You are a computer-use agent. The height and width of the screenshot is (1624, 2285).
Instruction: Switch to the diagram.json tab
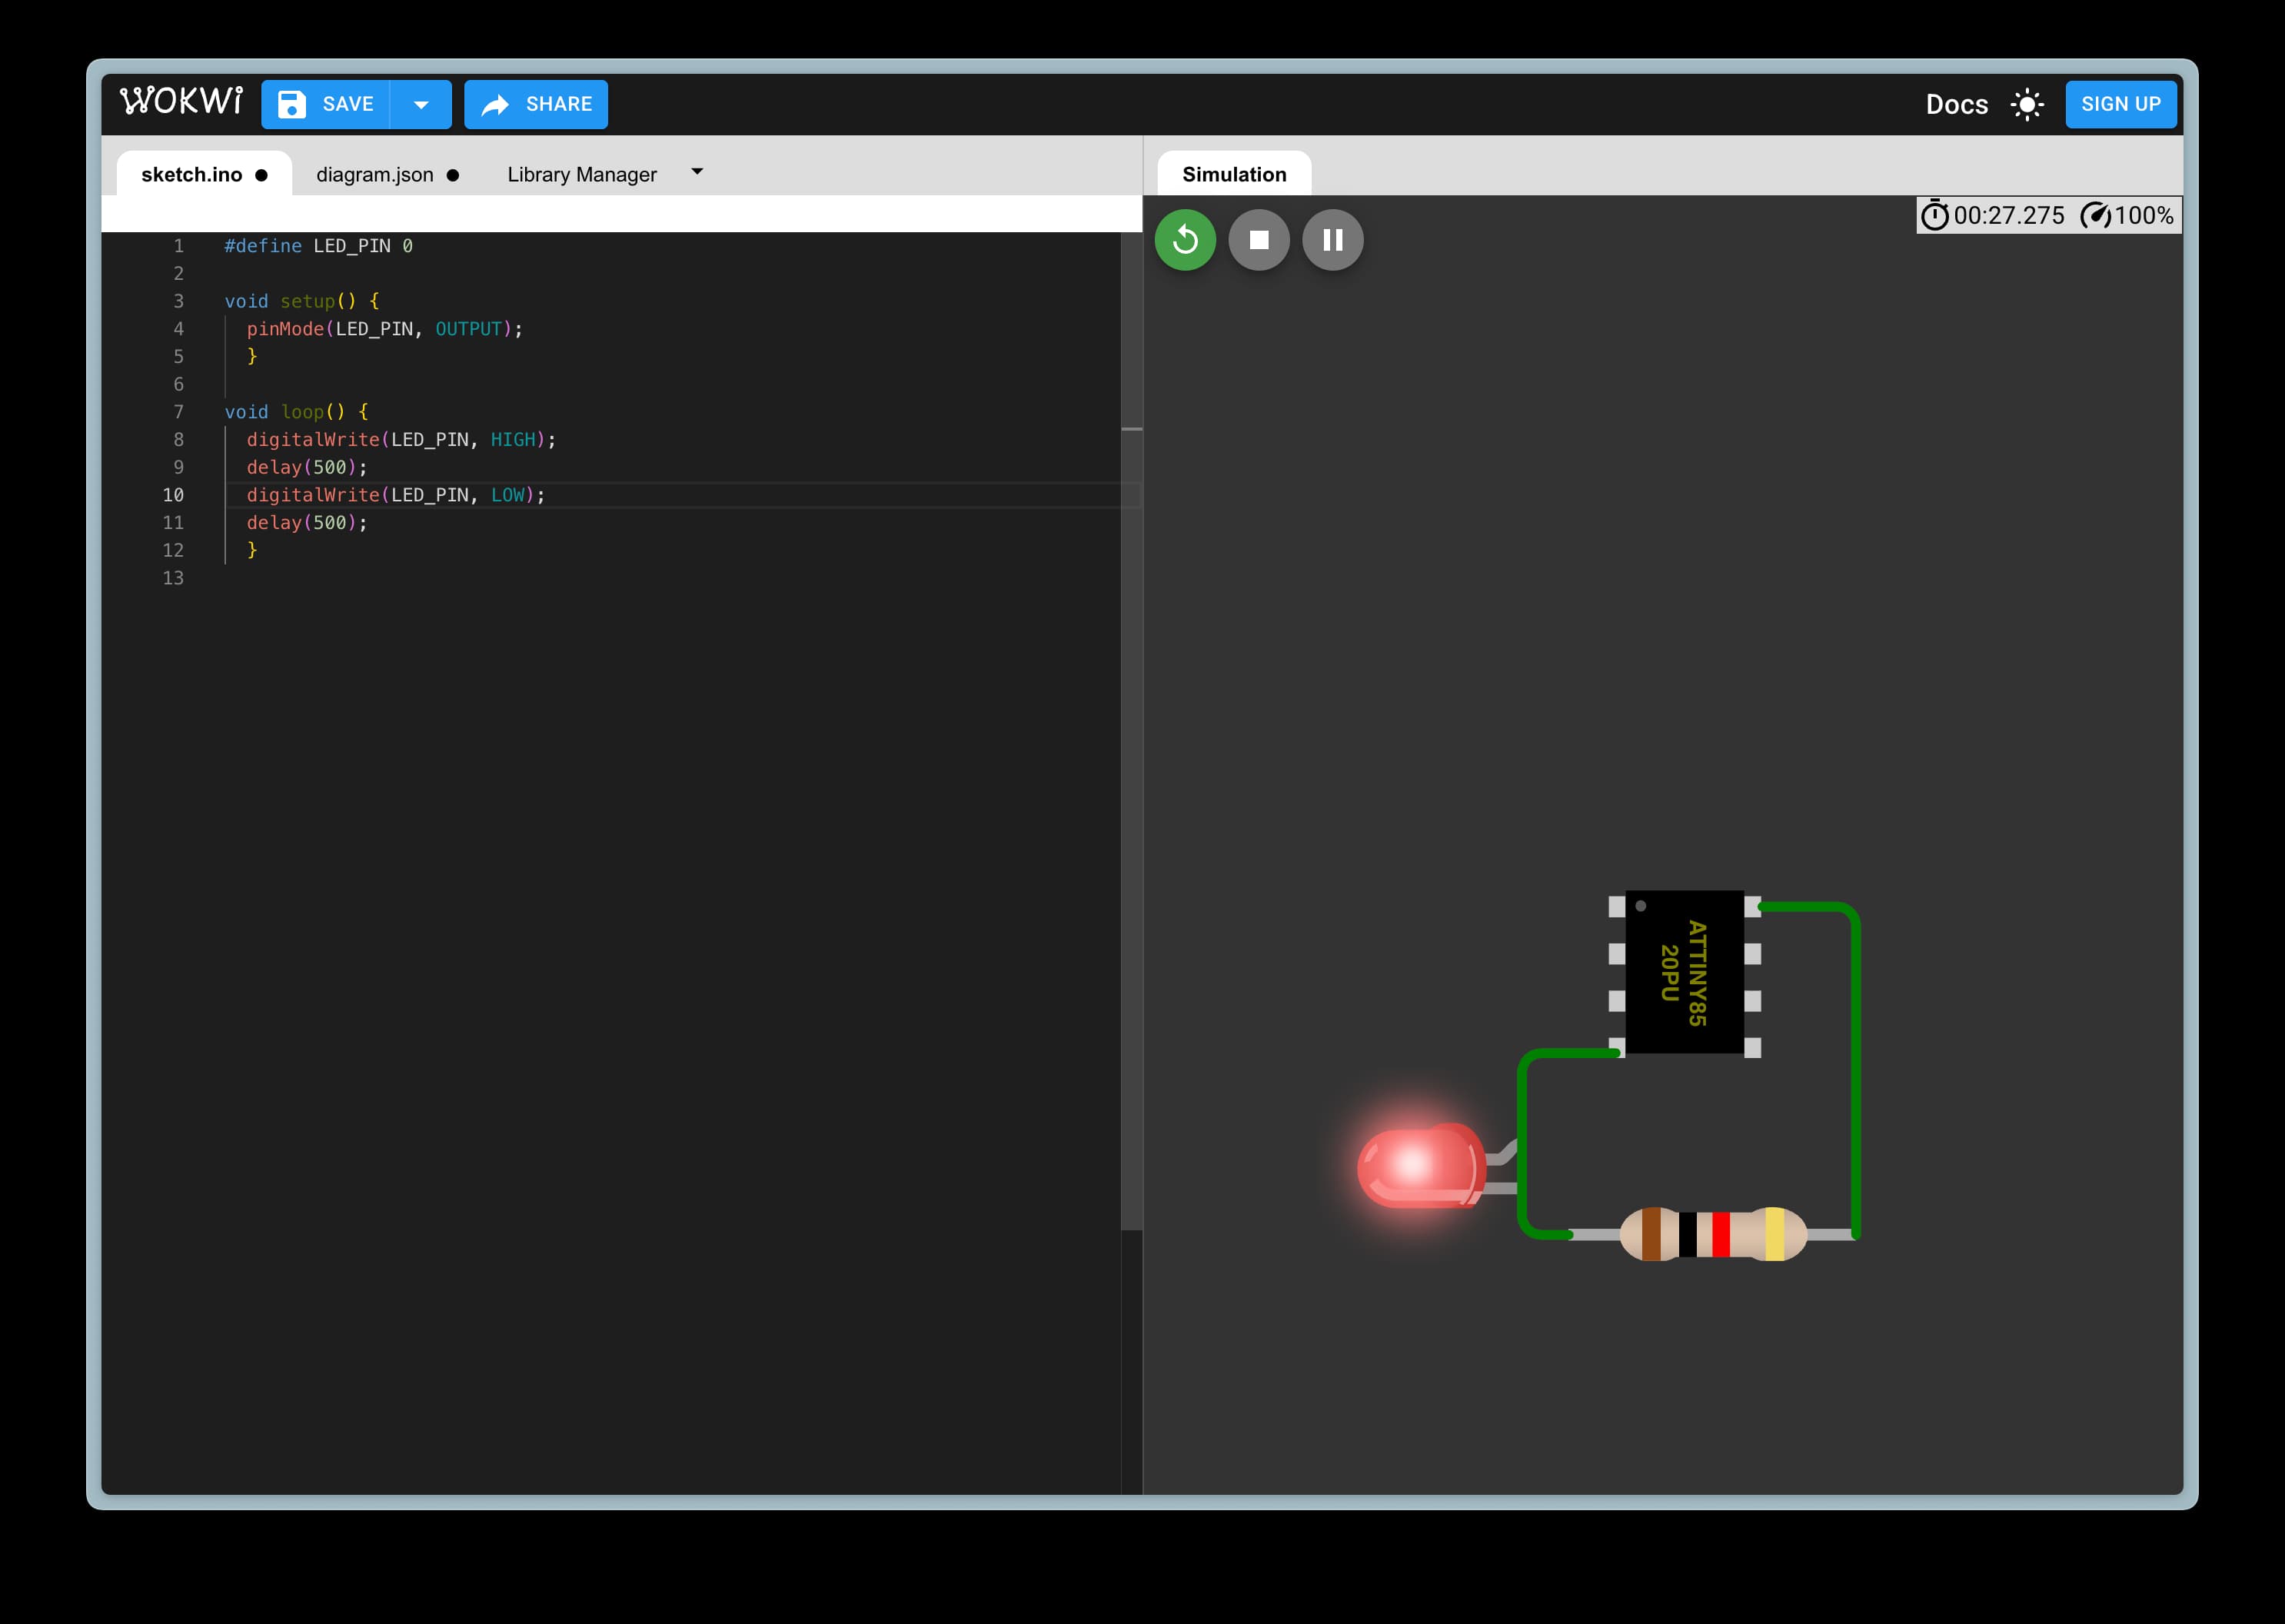click(376, 174)
